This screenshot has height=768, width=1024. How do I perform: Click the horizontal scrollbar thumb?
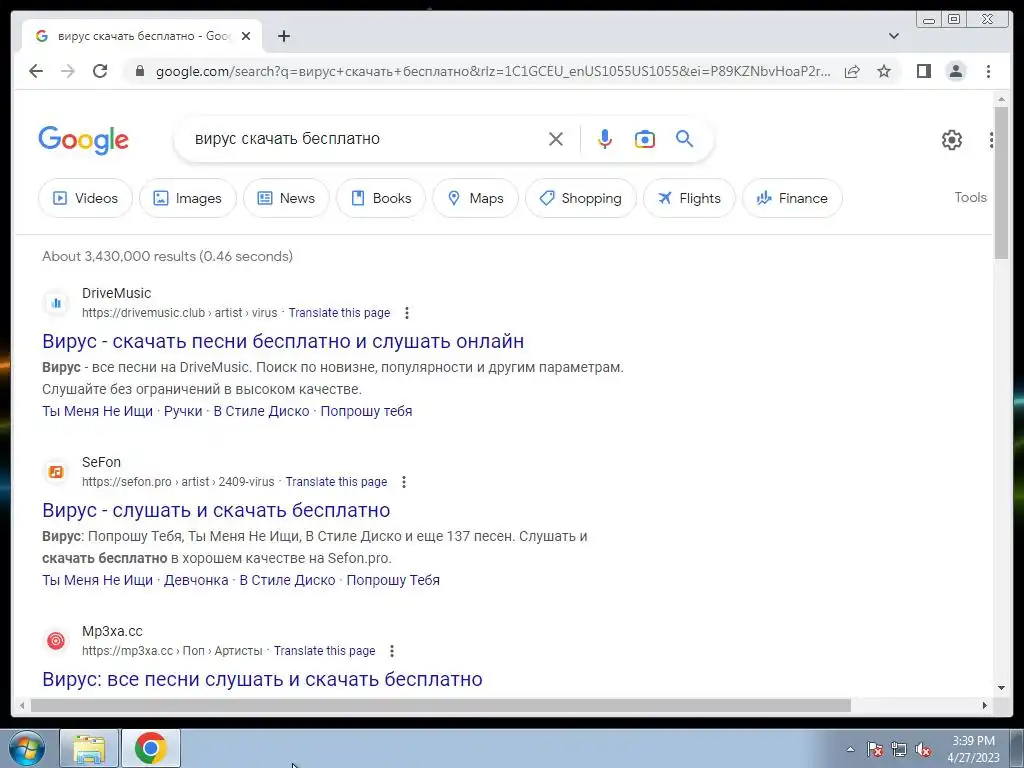click(x=441, y=705)
